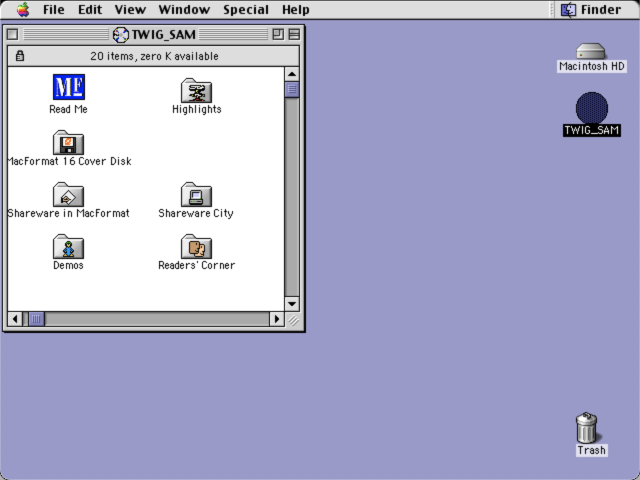Image resolution: width=640 pixels, height=480 pixels.
Task: Click the horizontal scrollbar left arrow
Action: 15,319
